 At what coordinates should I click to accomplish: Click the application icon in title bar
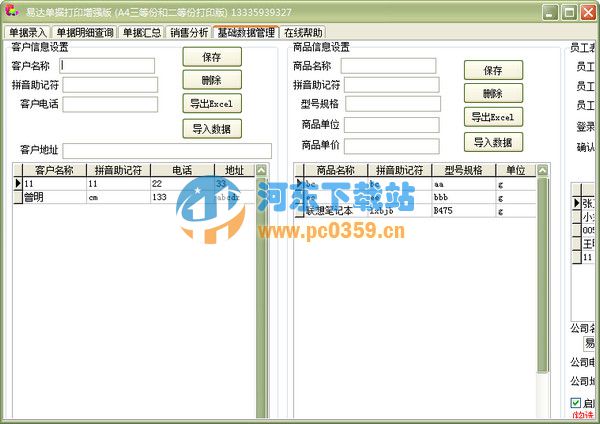(12, 10)
